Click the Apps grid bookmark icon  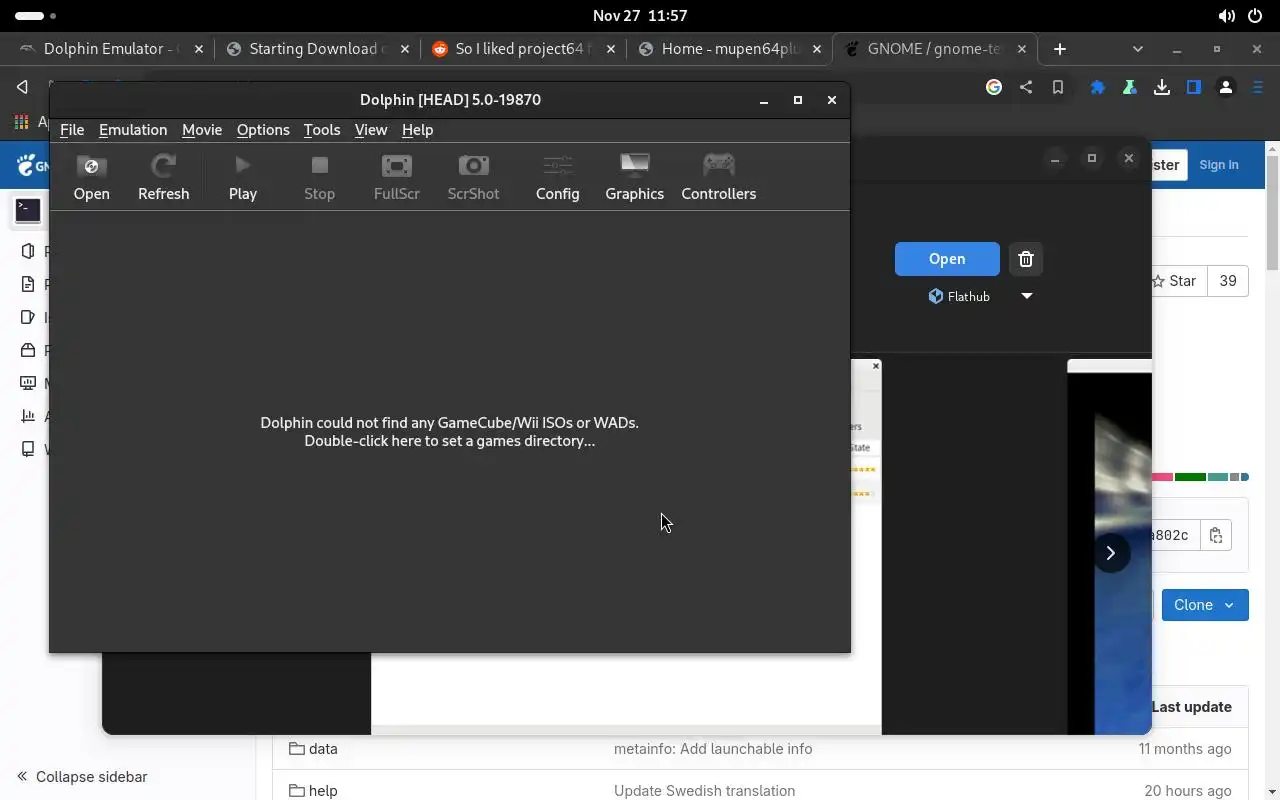pos(21,122)
